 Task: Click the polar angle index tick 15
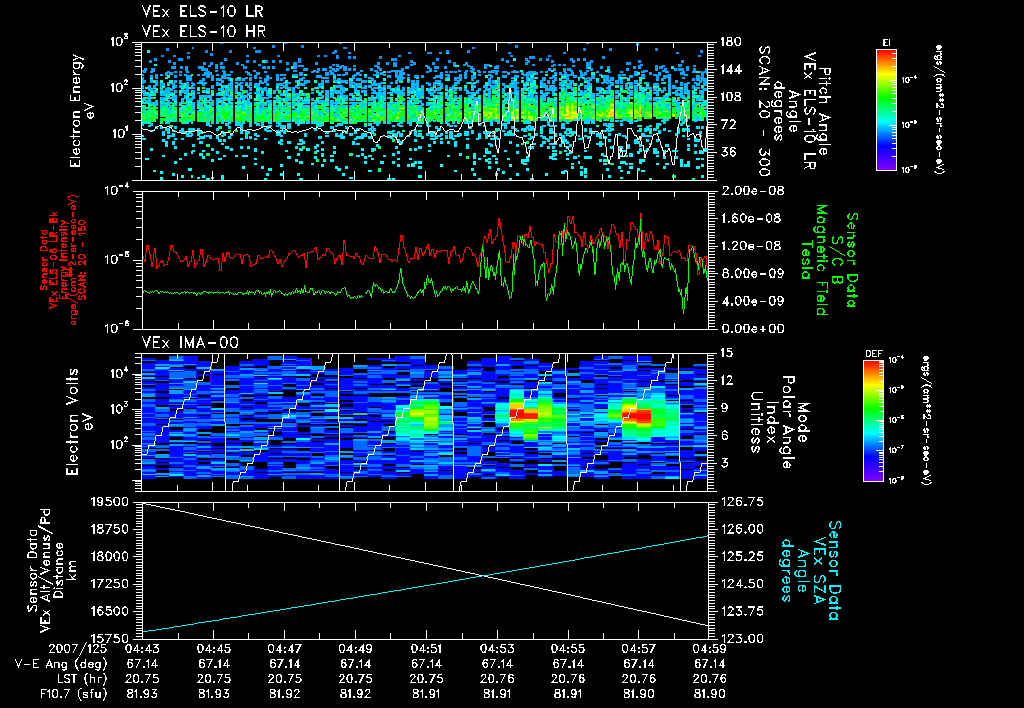point(726,353)
